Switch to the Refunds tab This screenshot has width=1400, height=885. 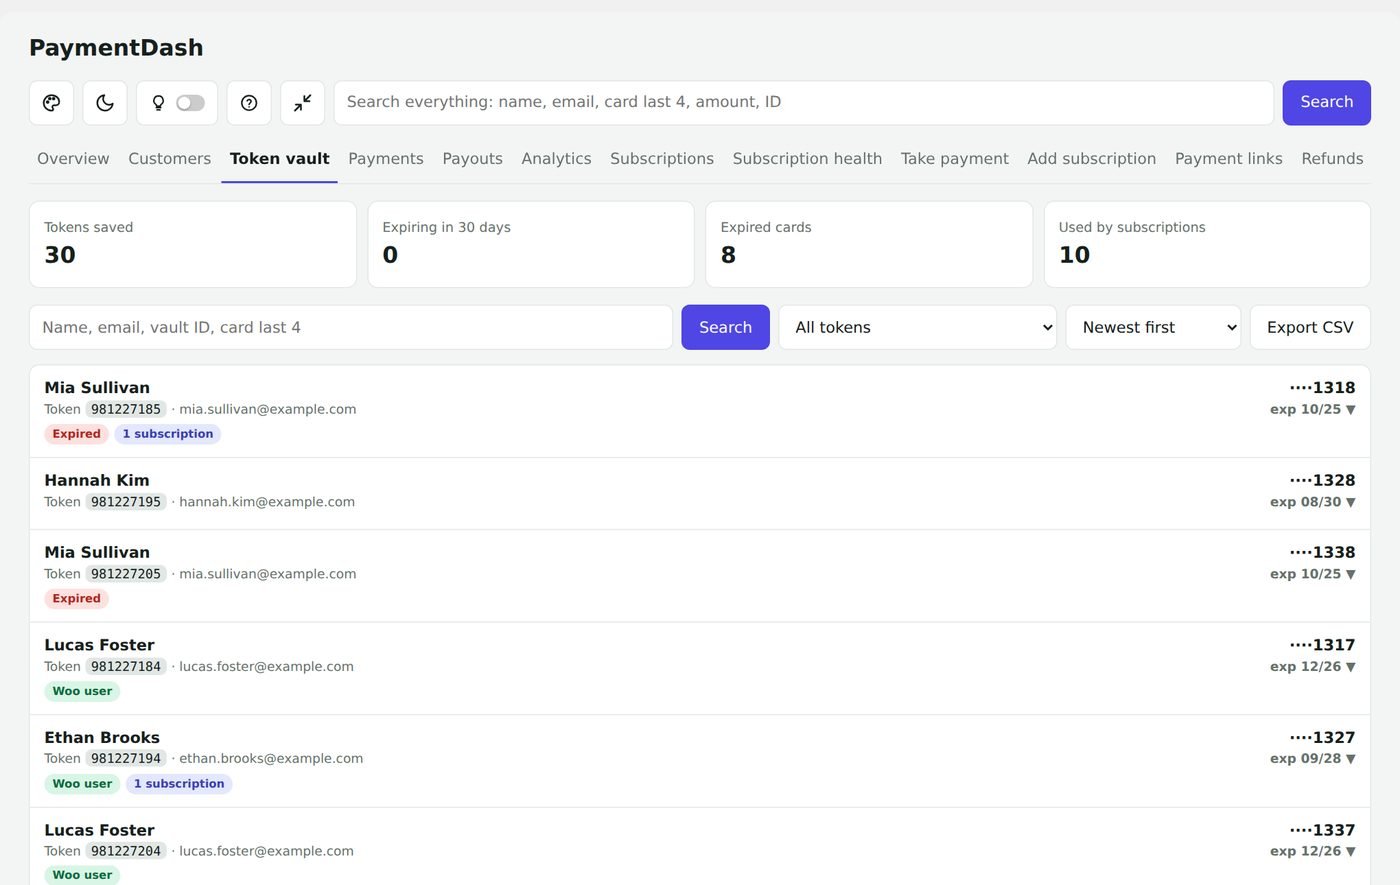point(1332,159)
